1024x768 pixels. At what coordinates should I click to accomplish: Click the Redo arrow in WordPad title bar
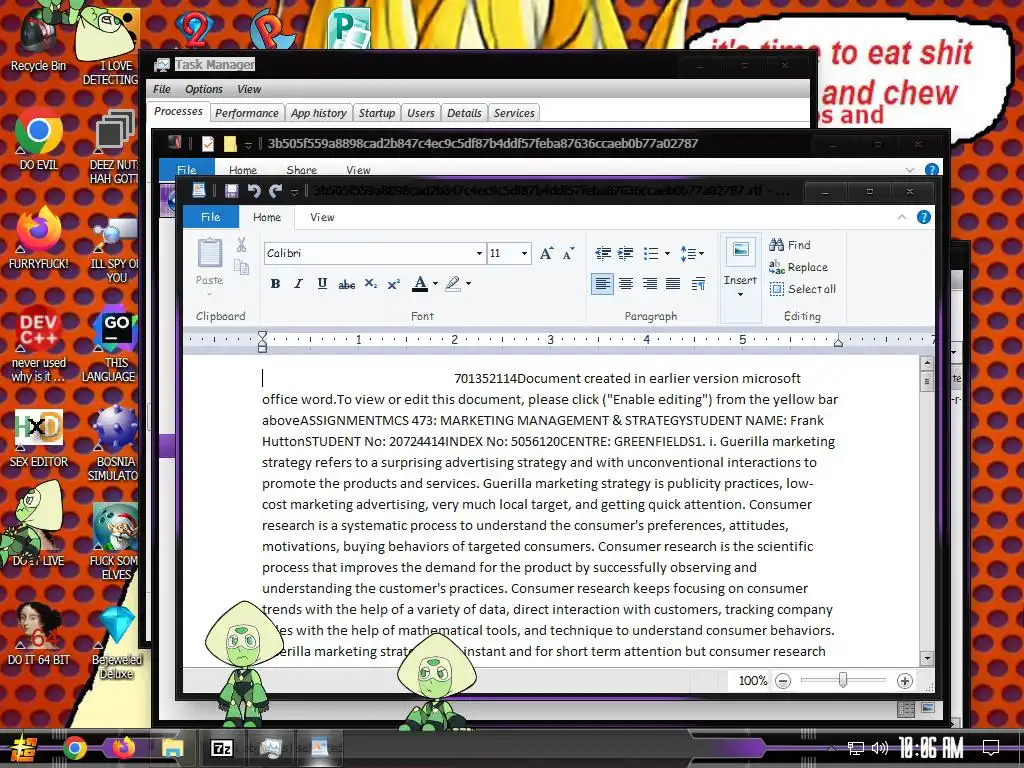click(x=276, y=191)
